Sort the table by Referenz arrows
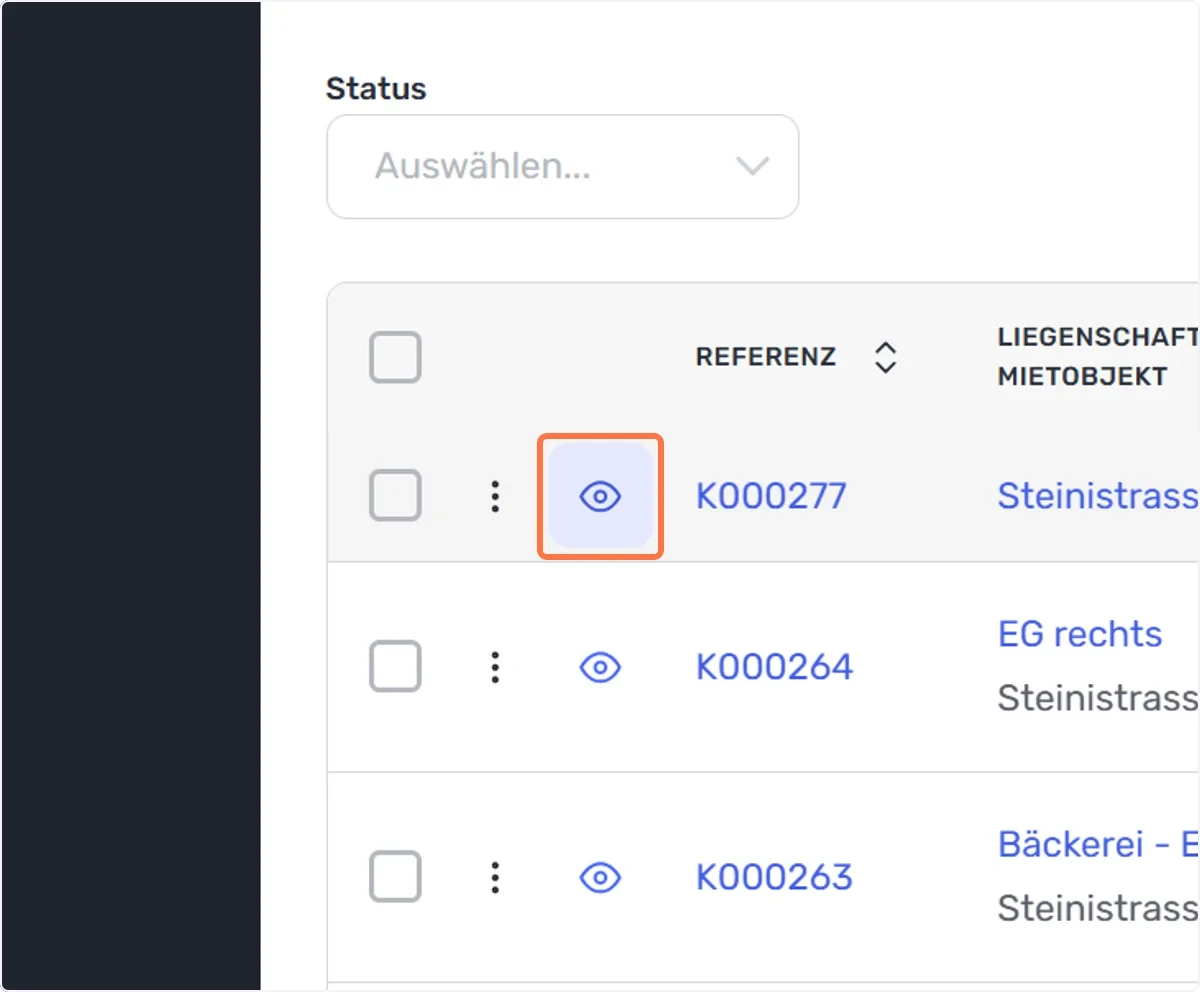1200x992 pixels. pos(885,357)
